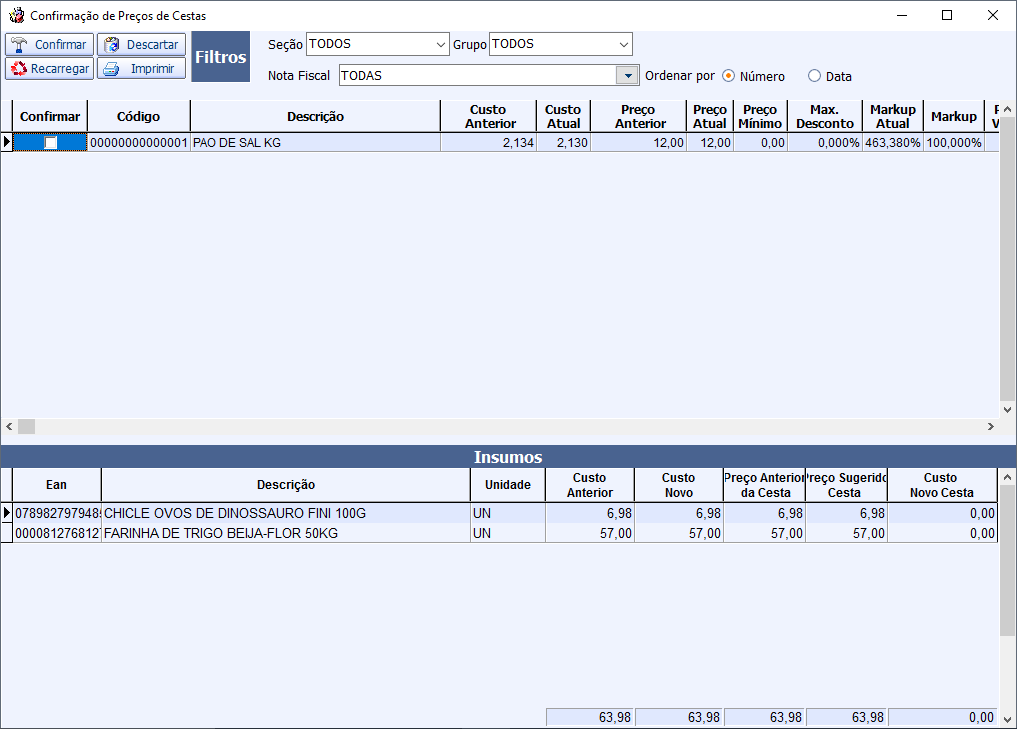Click inside the Nota Fiscal TODAS field
The height and width of the screenshot is (729, 1017).
coord(477,75)
